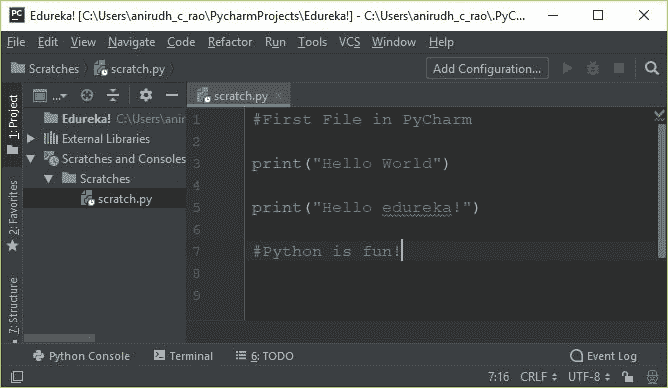This screenshot has width=668, height=388.
Task: Open the Event Log
Action: 603,356
